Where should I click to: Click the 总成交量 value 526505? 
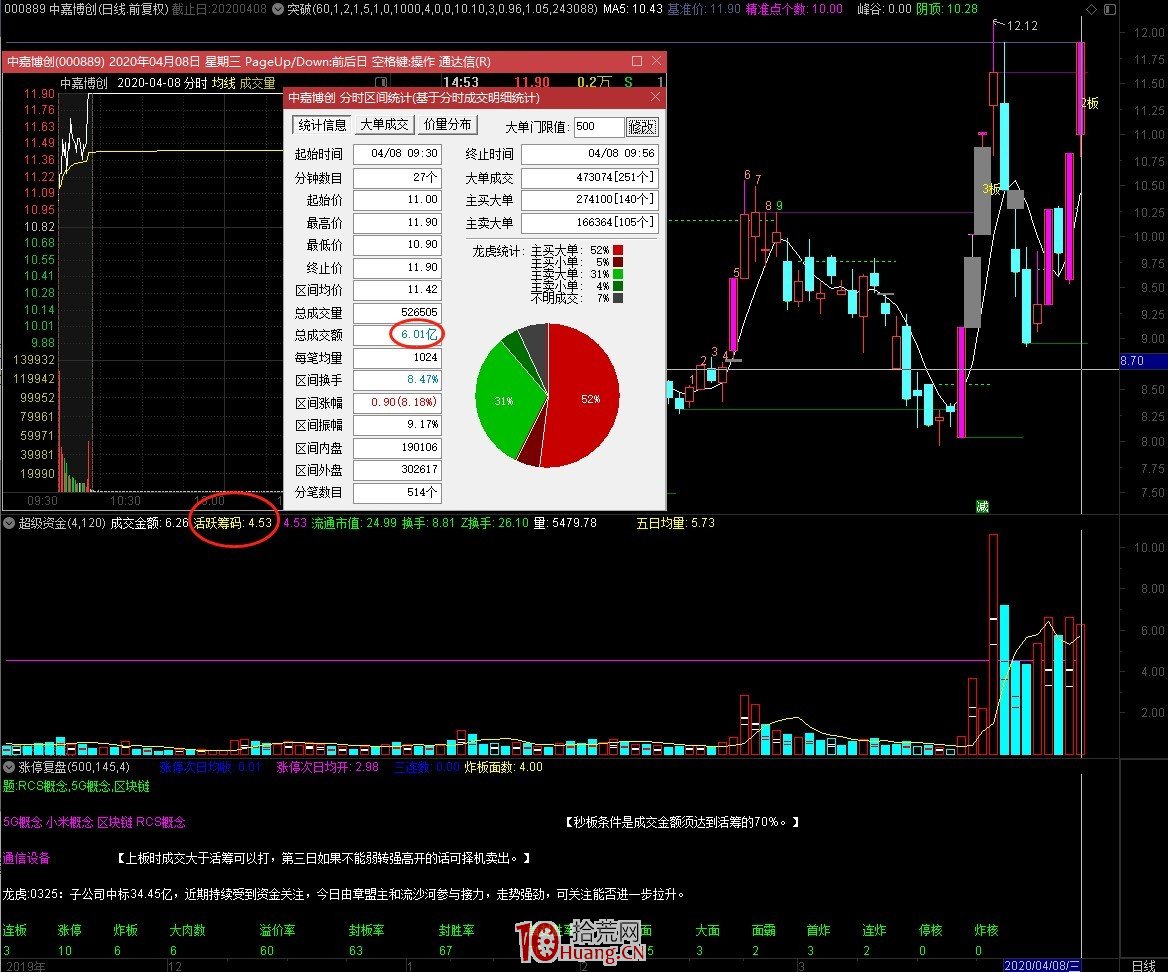pos(397,312)
